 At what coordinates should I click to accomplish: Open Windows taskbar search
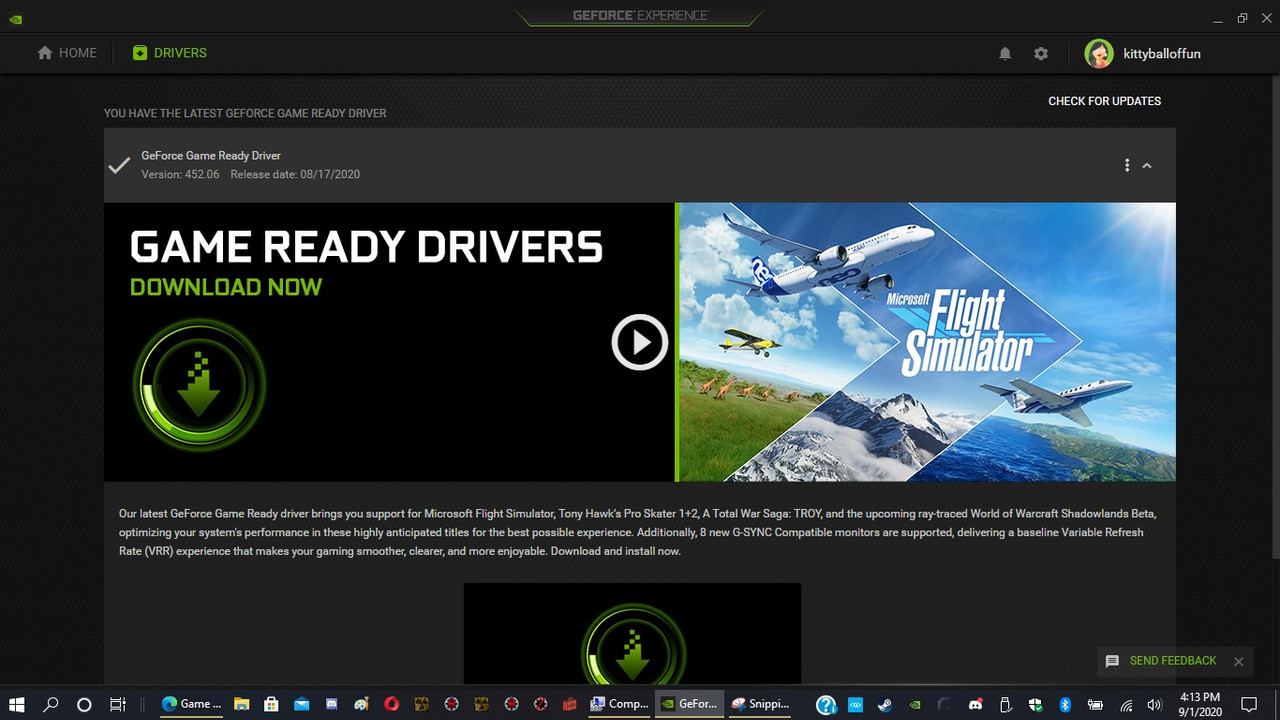pyautogui.click(x=51, y=704)
